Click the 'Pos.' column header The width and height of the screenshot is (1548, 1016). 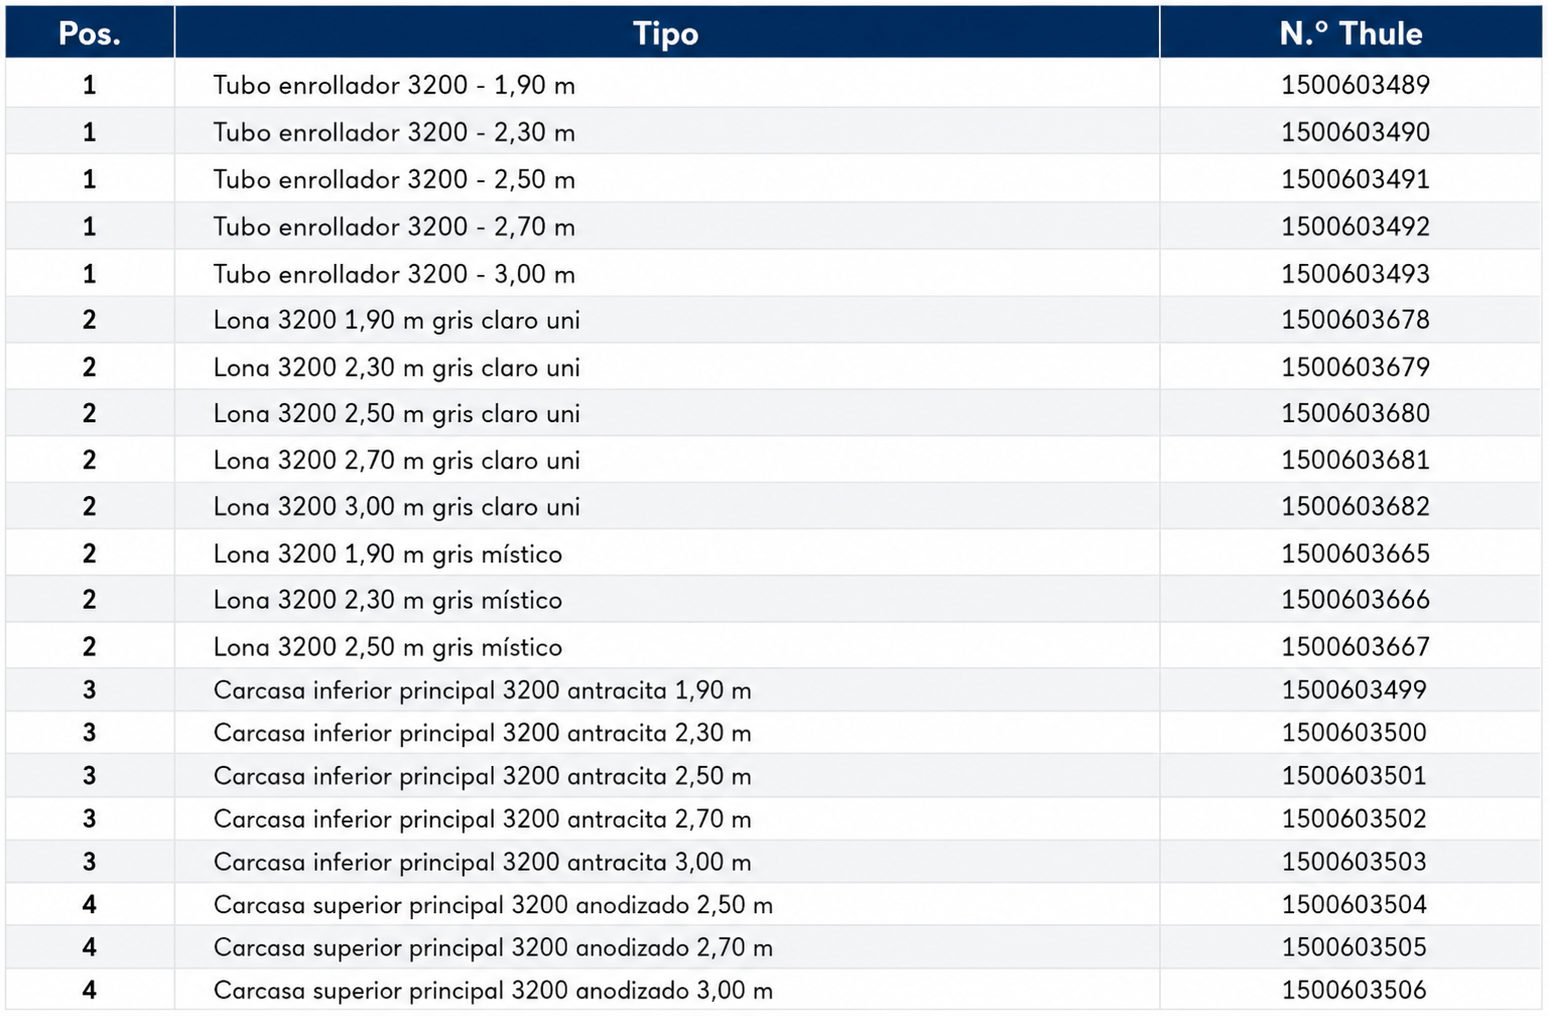89,33
